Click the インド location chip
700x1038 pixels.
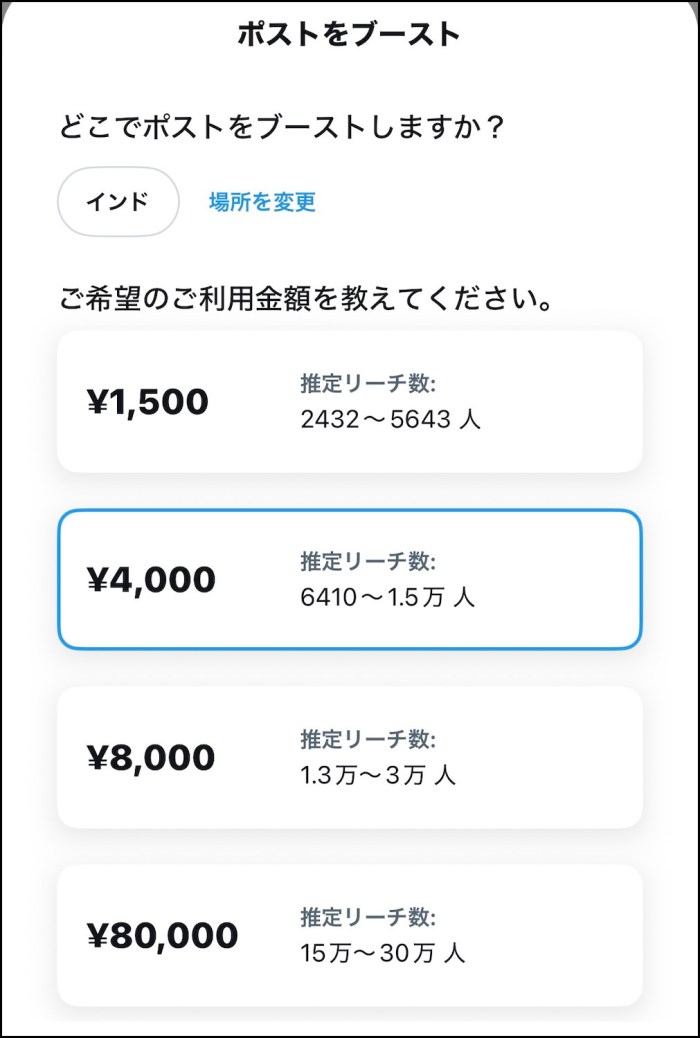(118, 202)
